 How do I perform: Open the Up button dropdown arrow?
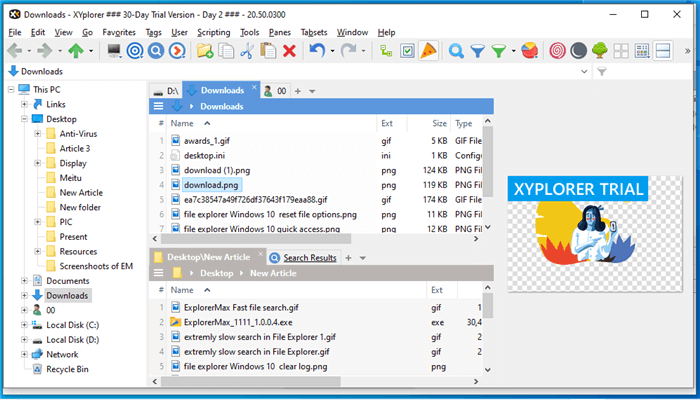(x=91, y=51)
